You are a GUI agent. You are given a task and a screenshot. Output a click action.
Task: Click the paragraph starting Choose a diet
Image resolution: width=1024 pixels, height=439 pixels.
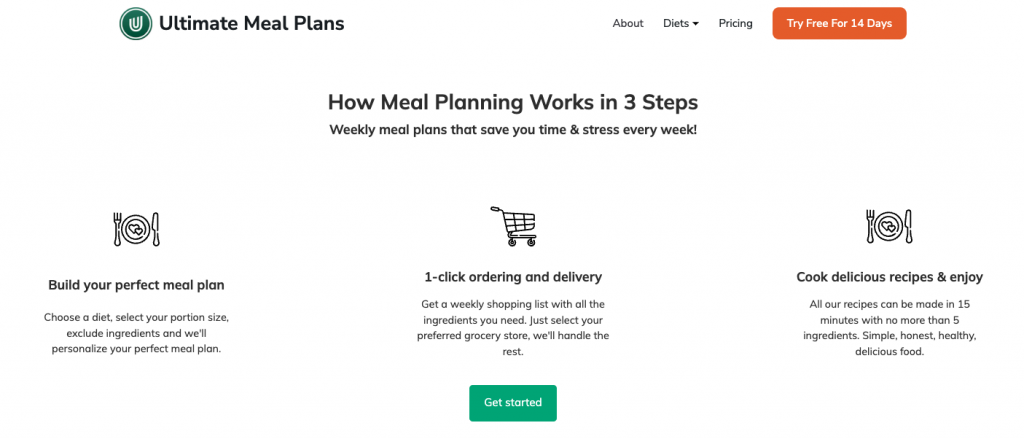136,333
